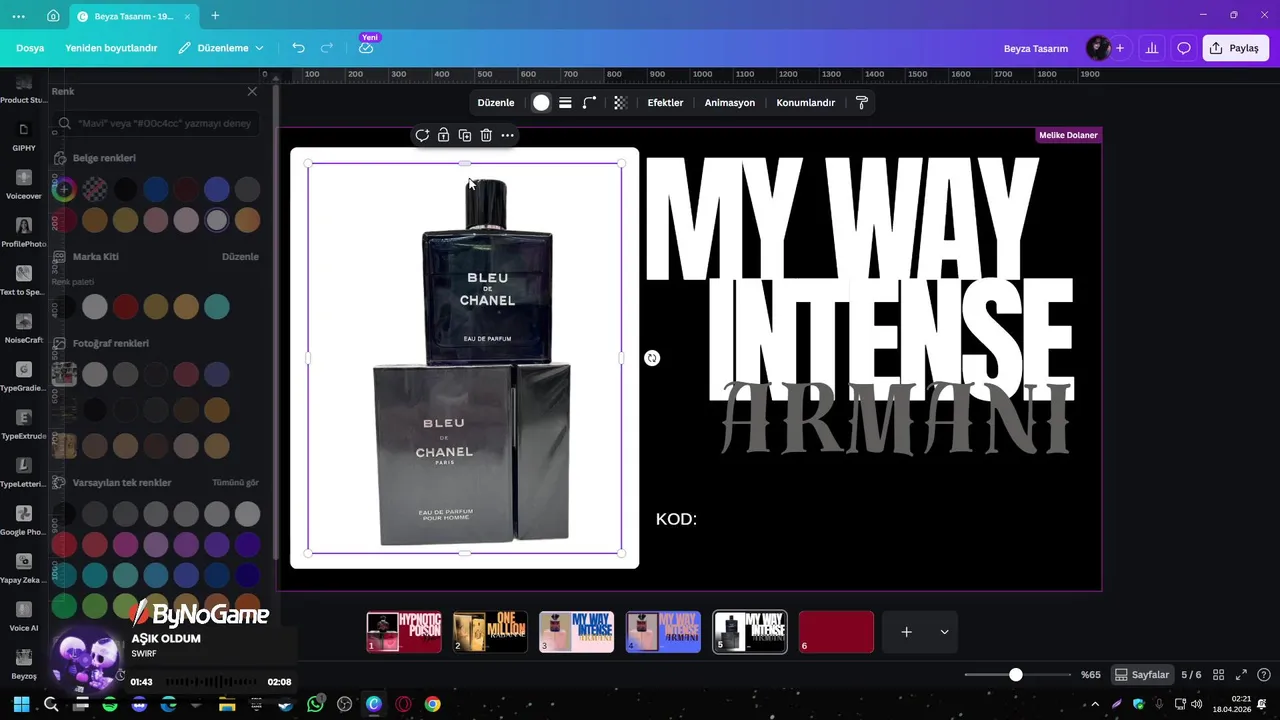
Task: Click the rotate handle beside the image
Action: (652, 358)
